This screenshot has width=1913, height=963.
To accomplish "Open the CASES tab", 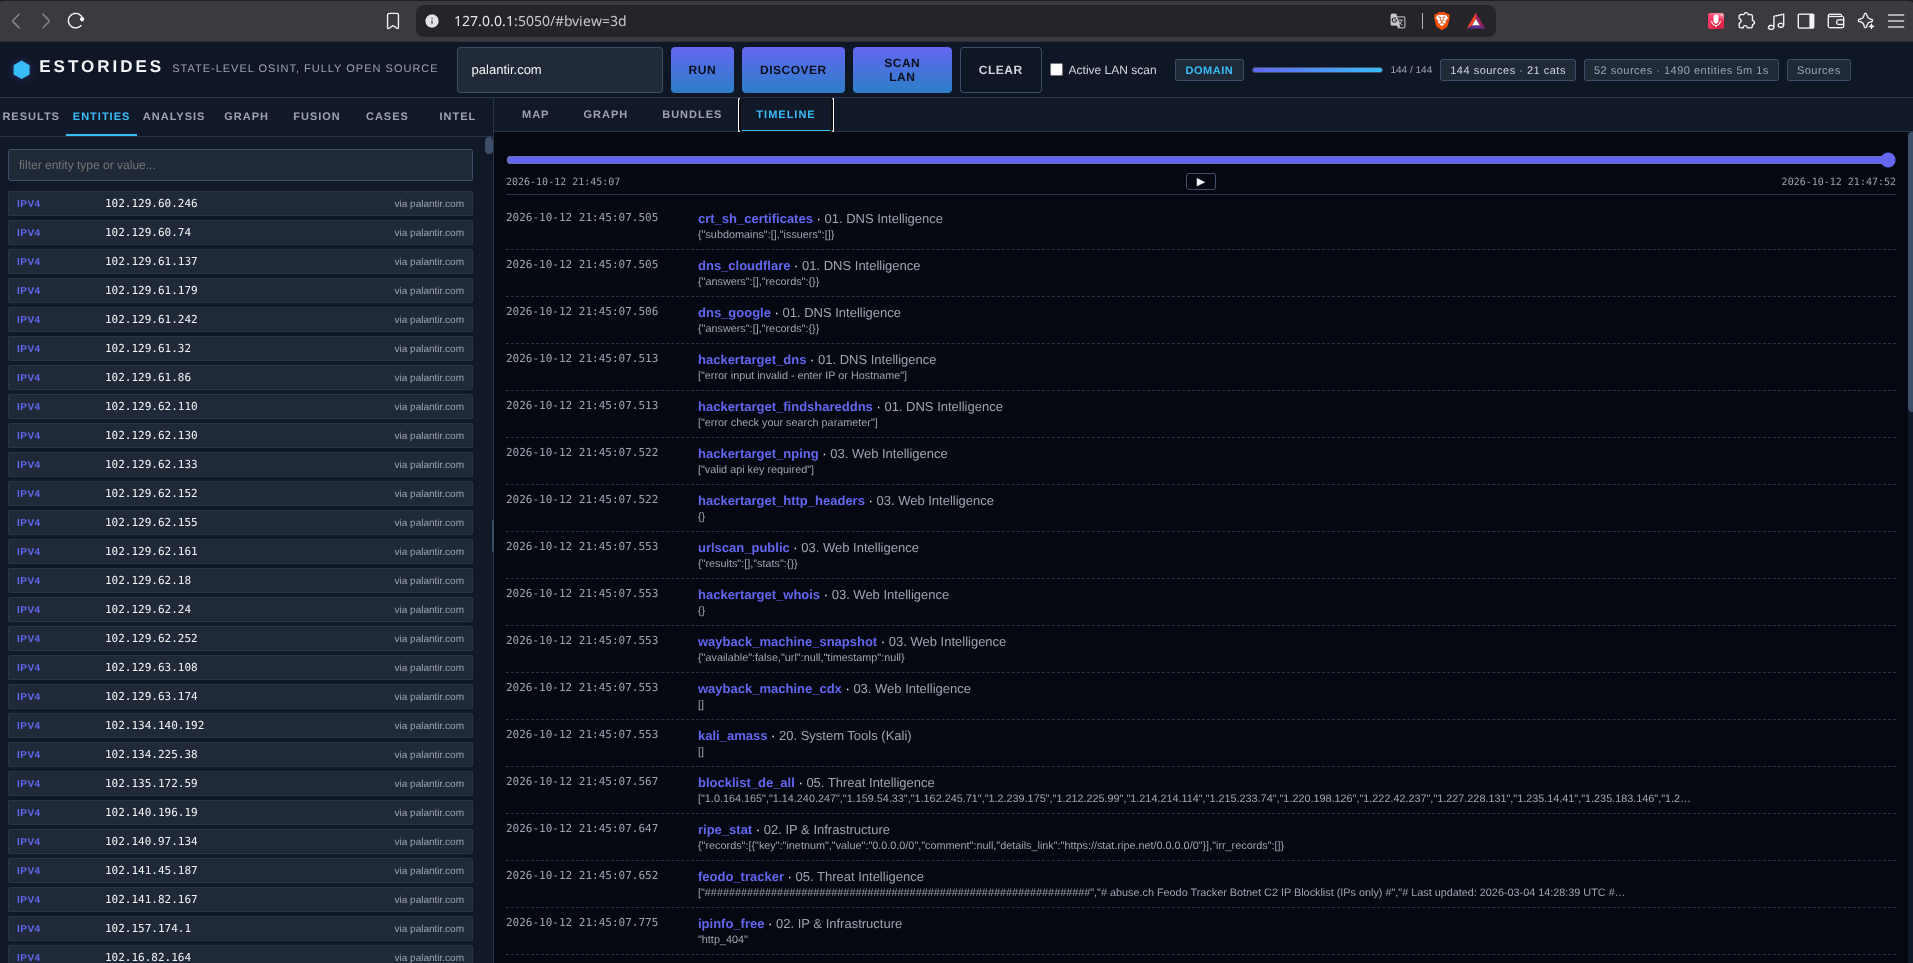I will (x=387, y=116).
